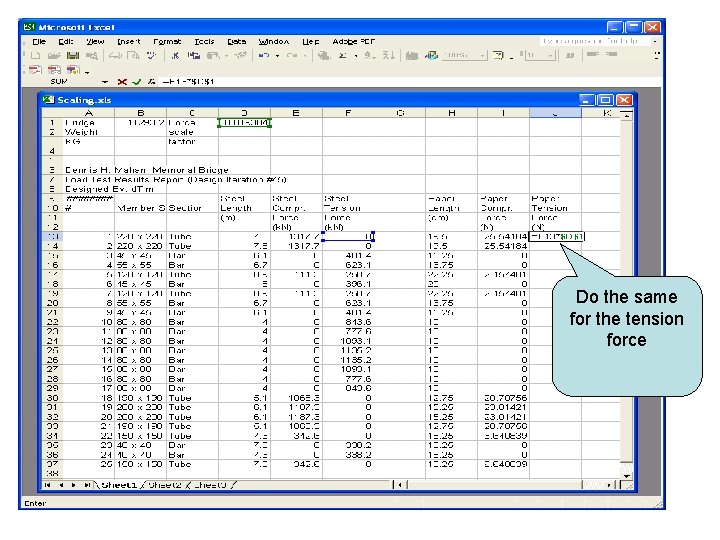Click the SUM Name Box field
The image size is (720, 540).
coord(64,82)
